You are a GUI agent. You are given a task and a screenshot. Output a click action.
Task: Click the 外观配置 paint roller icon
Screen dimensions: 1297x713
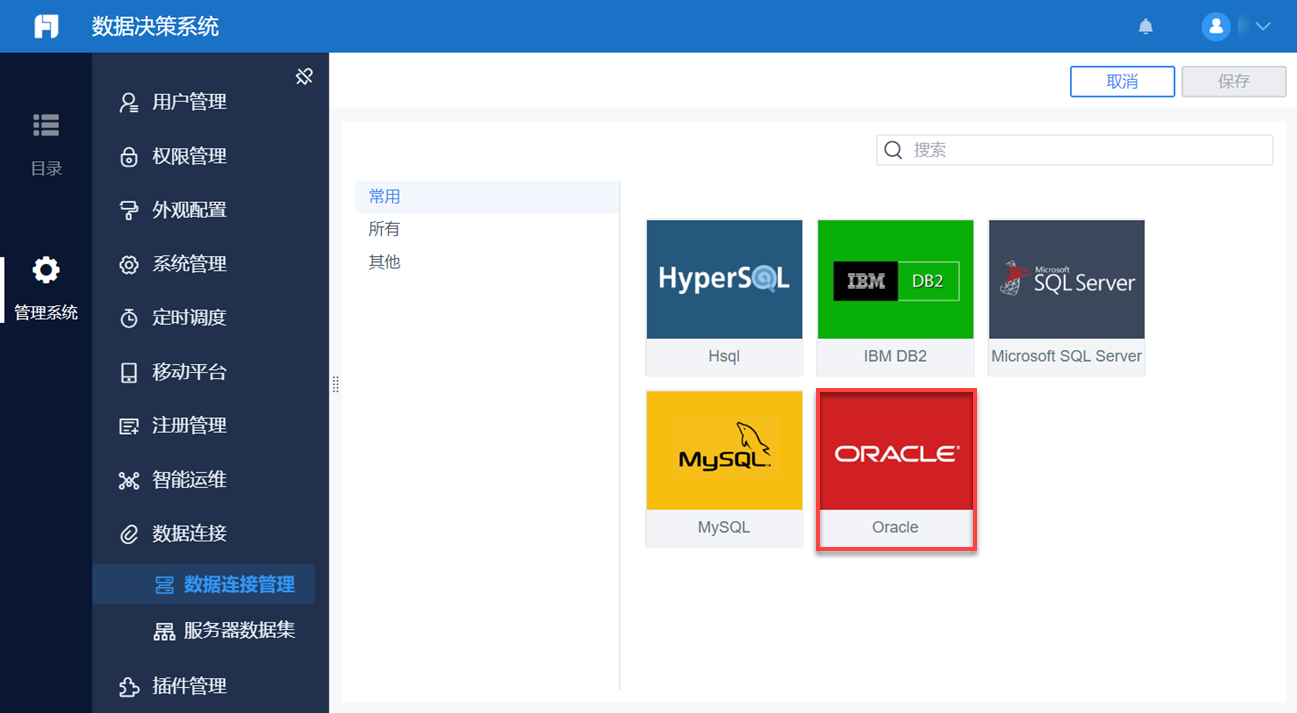(x=129, y=210)
